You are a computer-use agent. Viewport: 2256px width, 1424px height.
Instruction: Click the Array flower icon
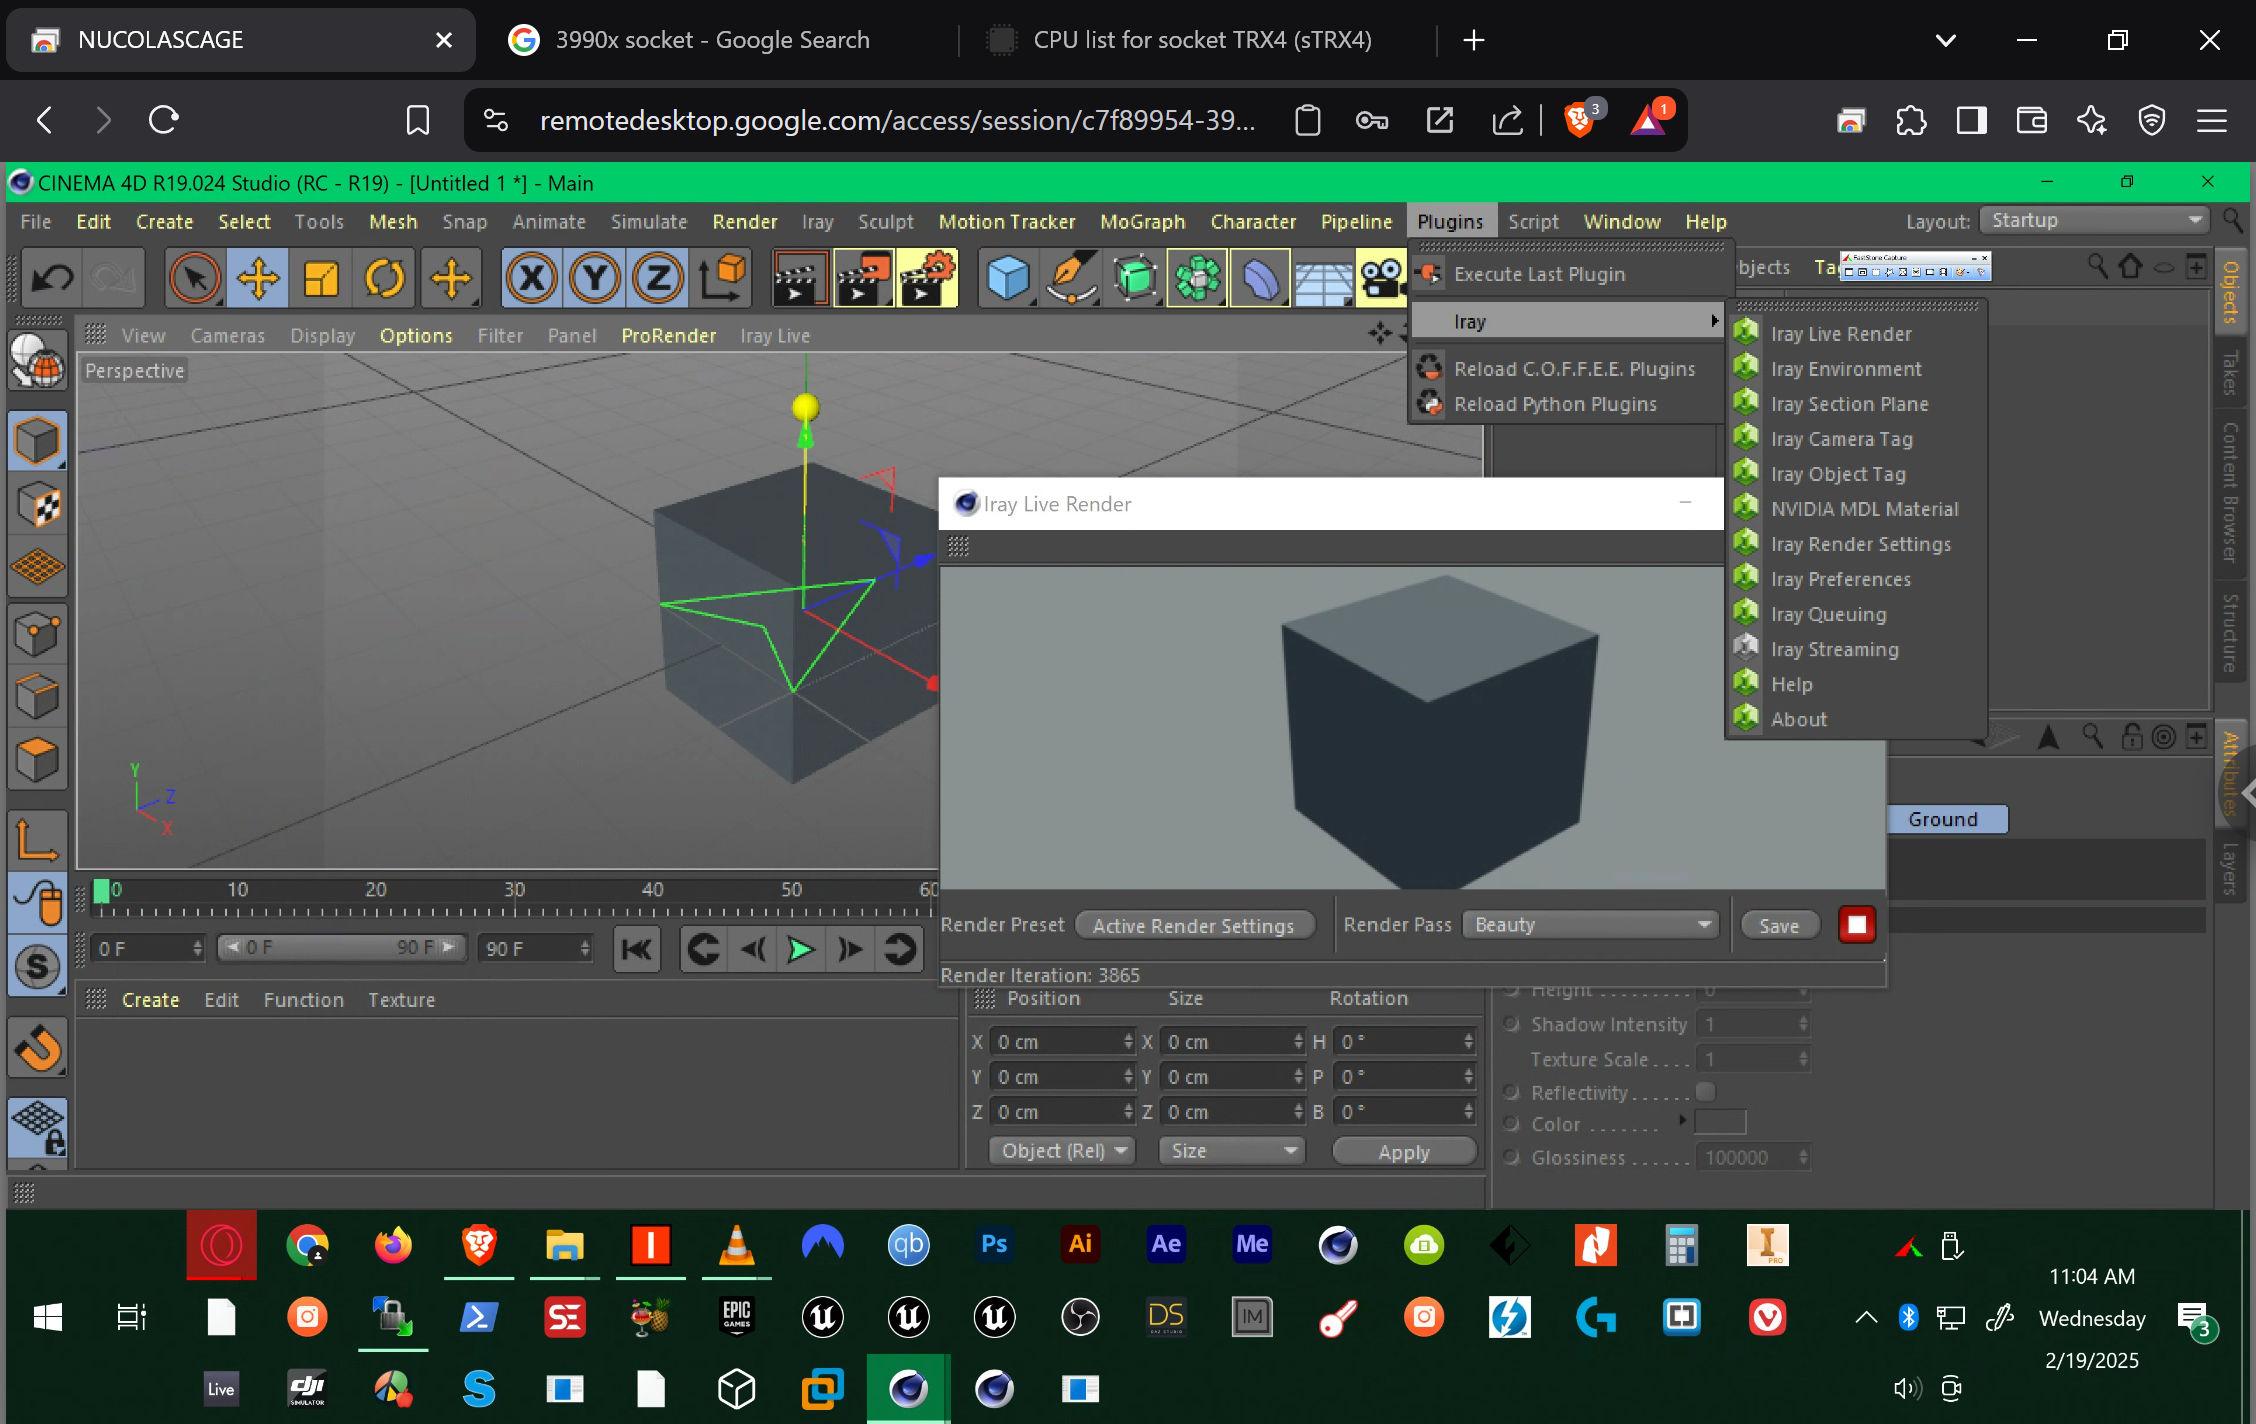(x=1198, y=277)
